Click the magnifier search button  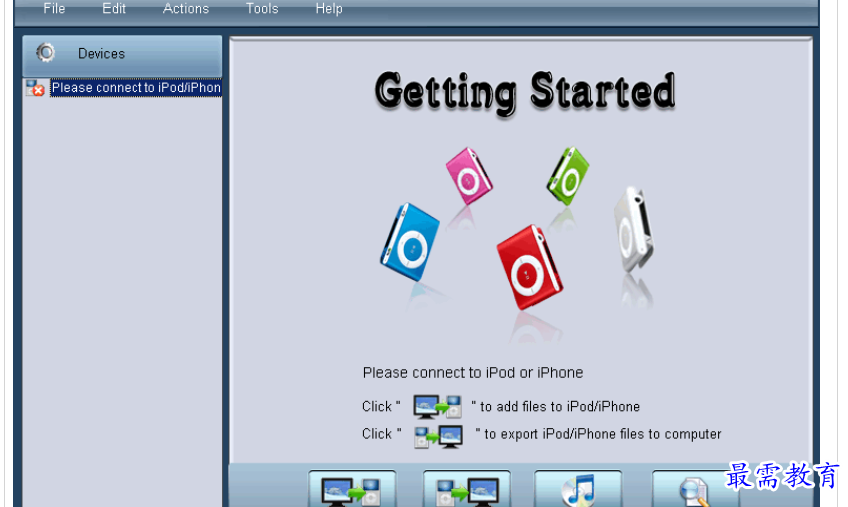[x=694, y=489]
